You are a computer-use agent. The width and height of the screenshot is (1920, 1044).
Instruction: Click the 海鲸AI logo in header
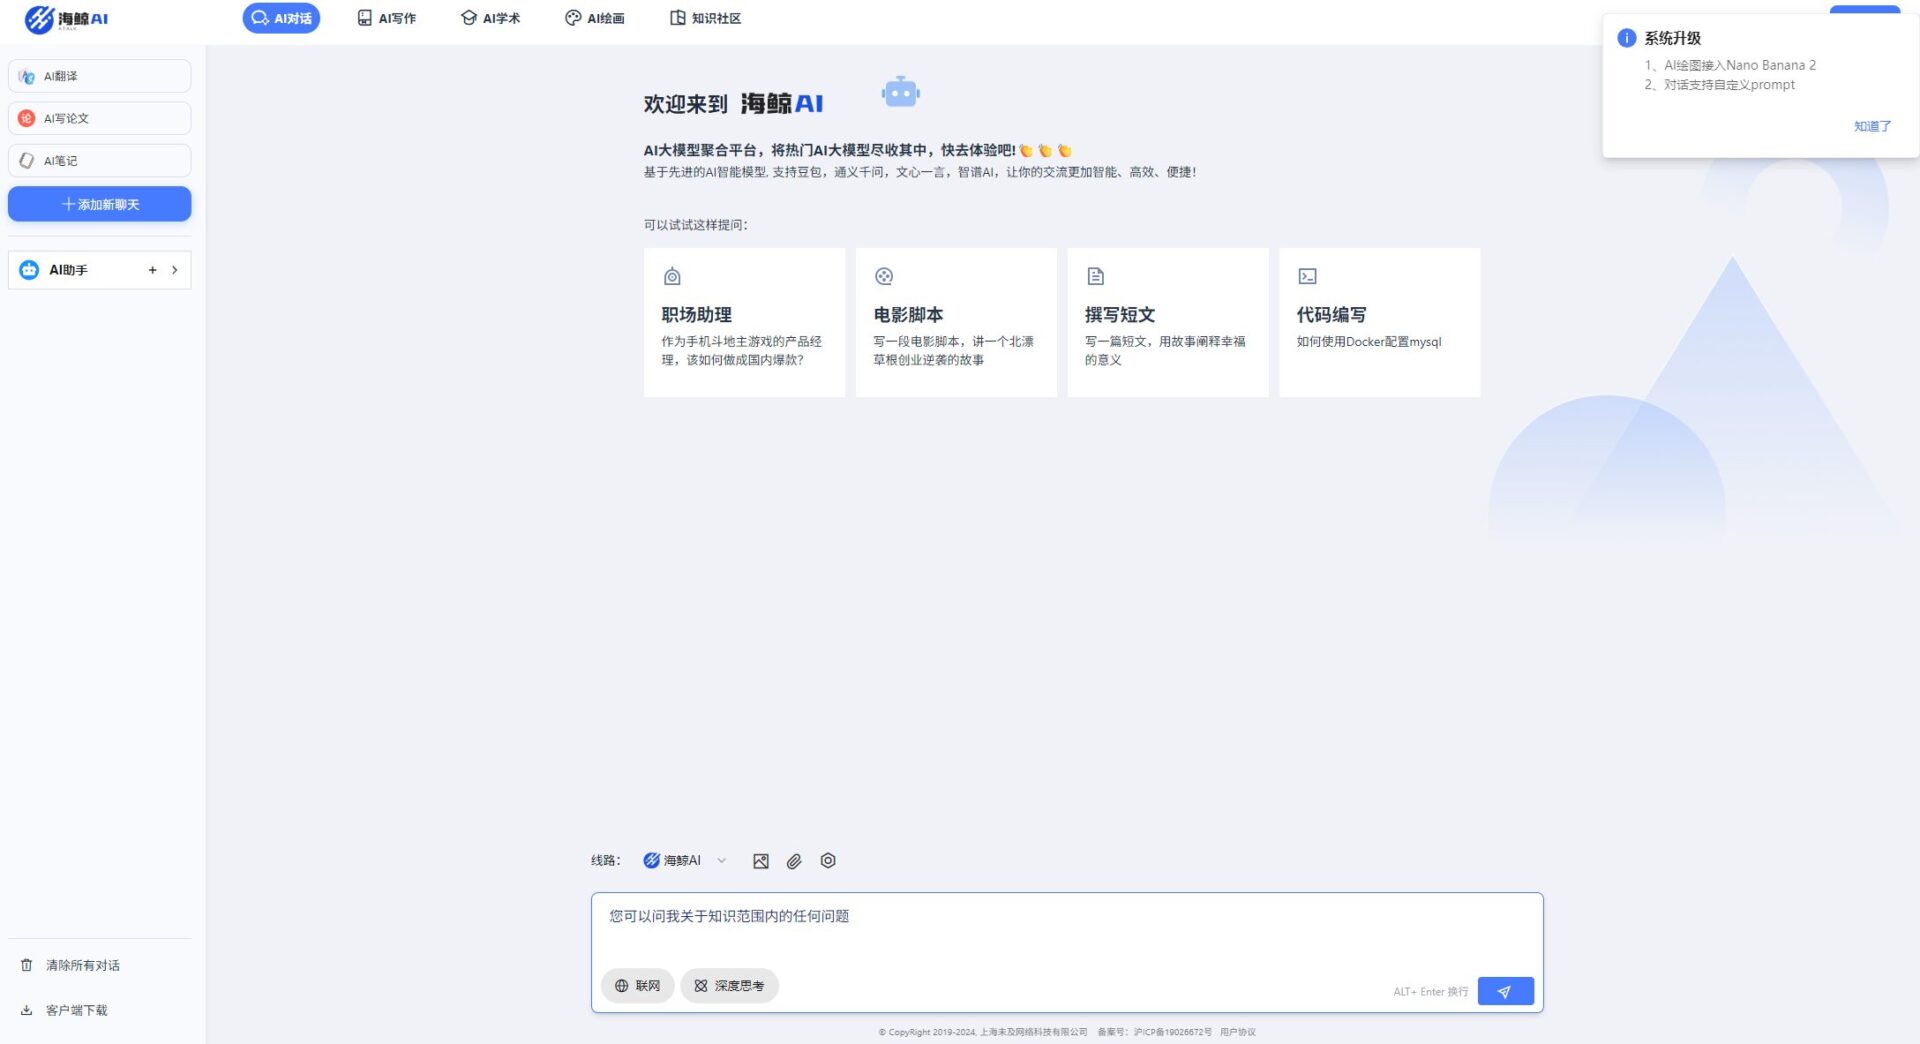pyautogui.click(x=66, y=19)
